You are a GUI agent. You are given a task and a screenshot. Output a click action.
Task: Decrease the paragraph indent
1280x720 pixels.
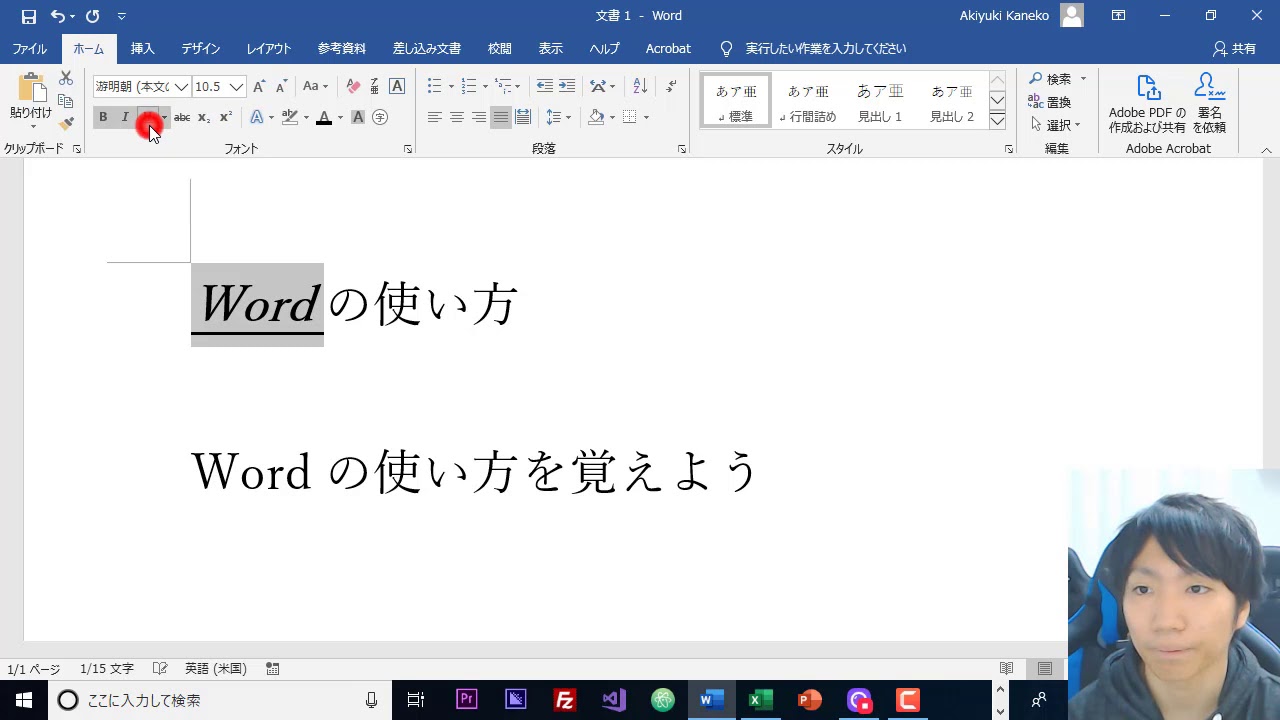(545, 86)
